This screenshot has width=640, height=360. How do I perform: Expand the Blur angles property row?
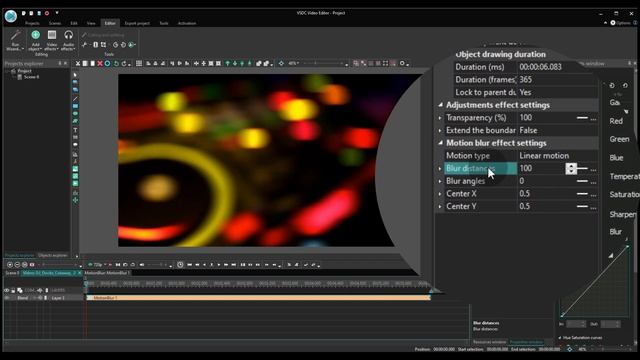click(x=440, y=181)
